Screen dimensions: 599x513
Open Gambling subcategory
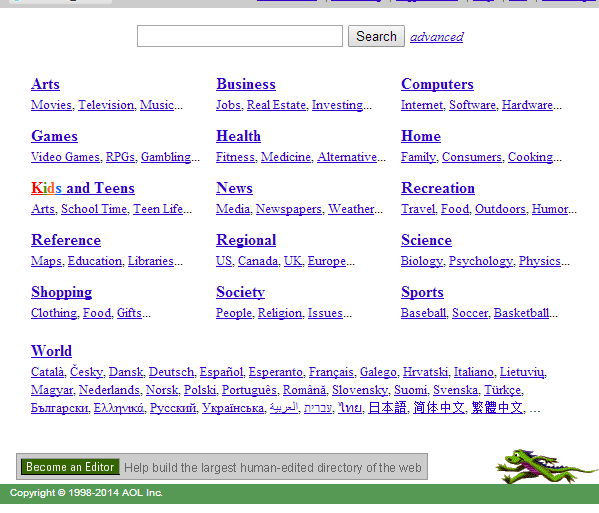coord(166,157)
